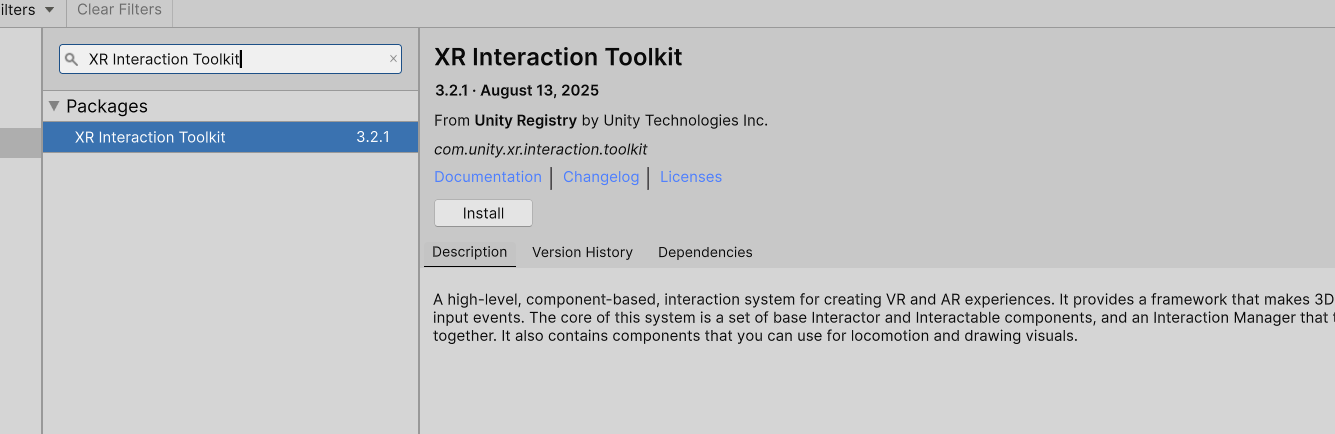The height and width of the screenshot is (434, 1335).
Task: Click the 3.2.1 · August 13, 2025 version line
Action: point(517,90)
